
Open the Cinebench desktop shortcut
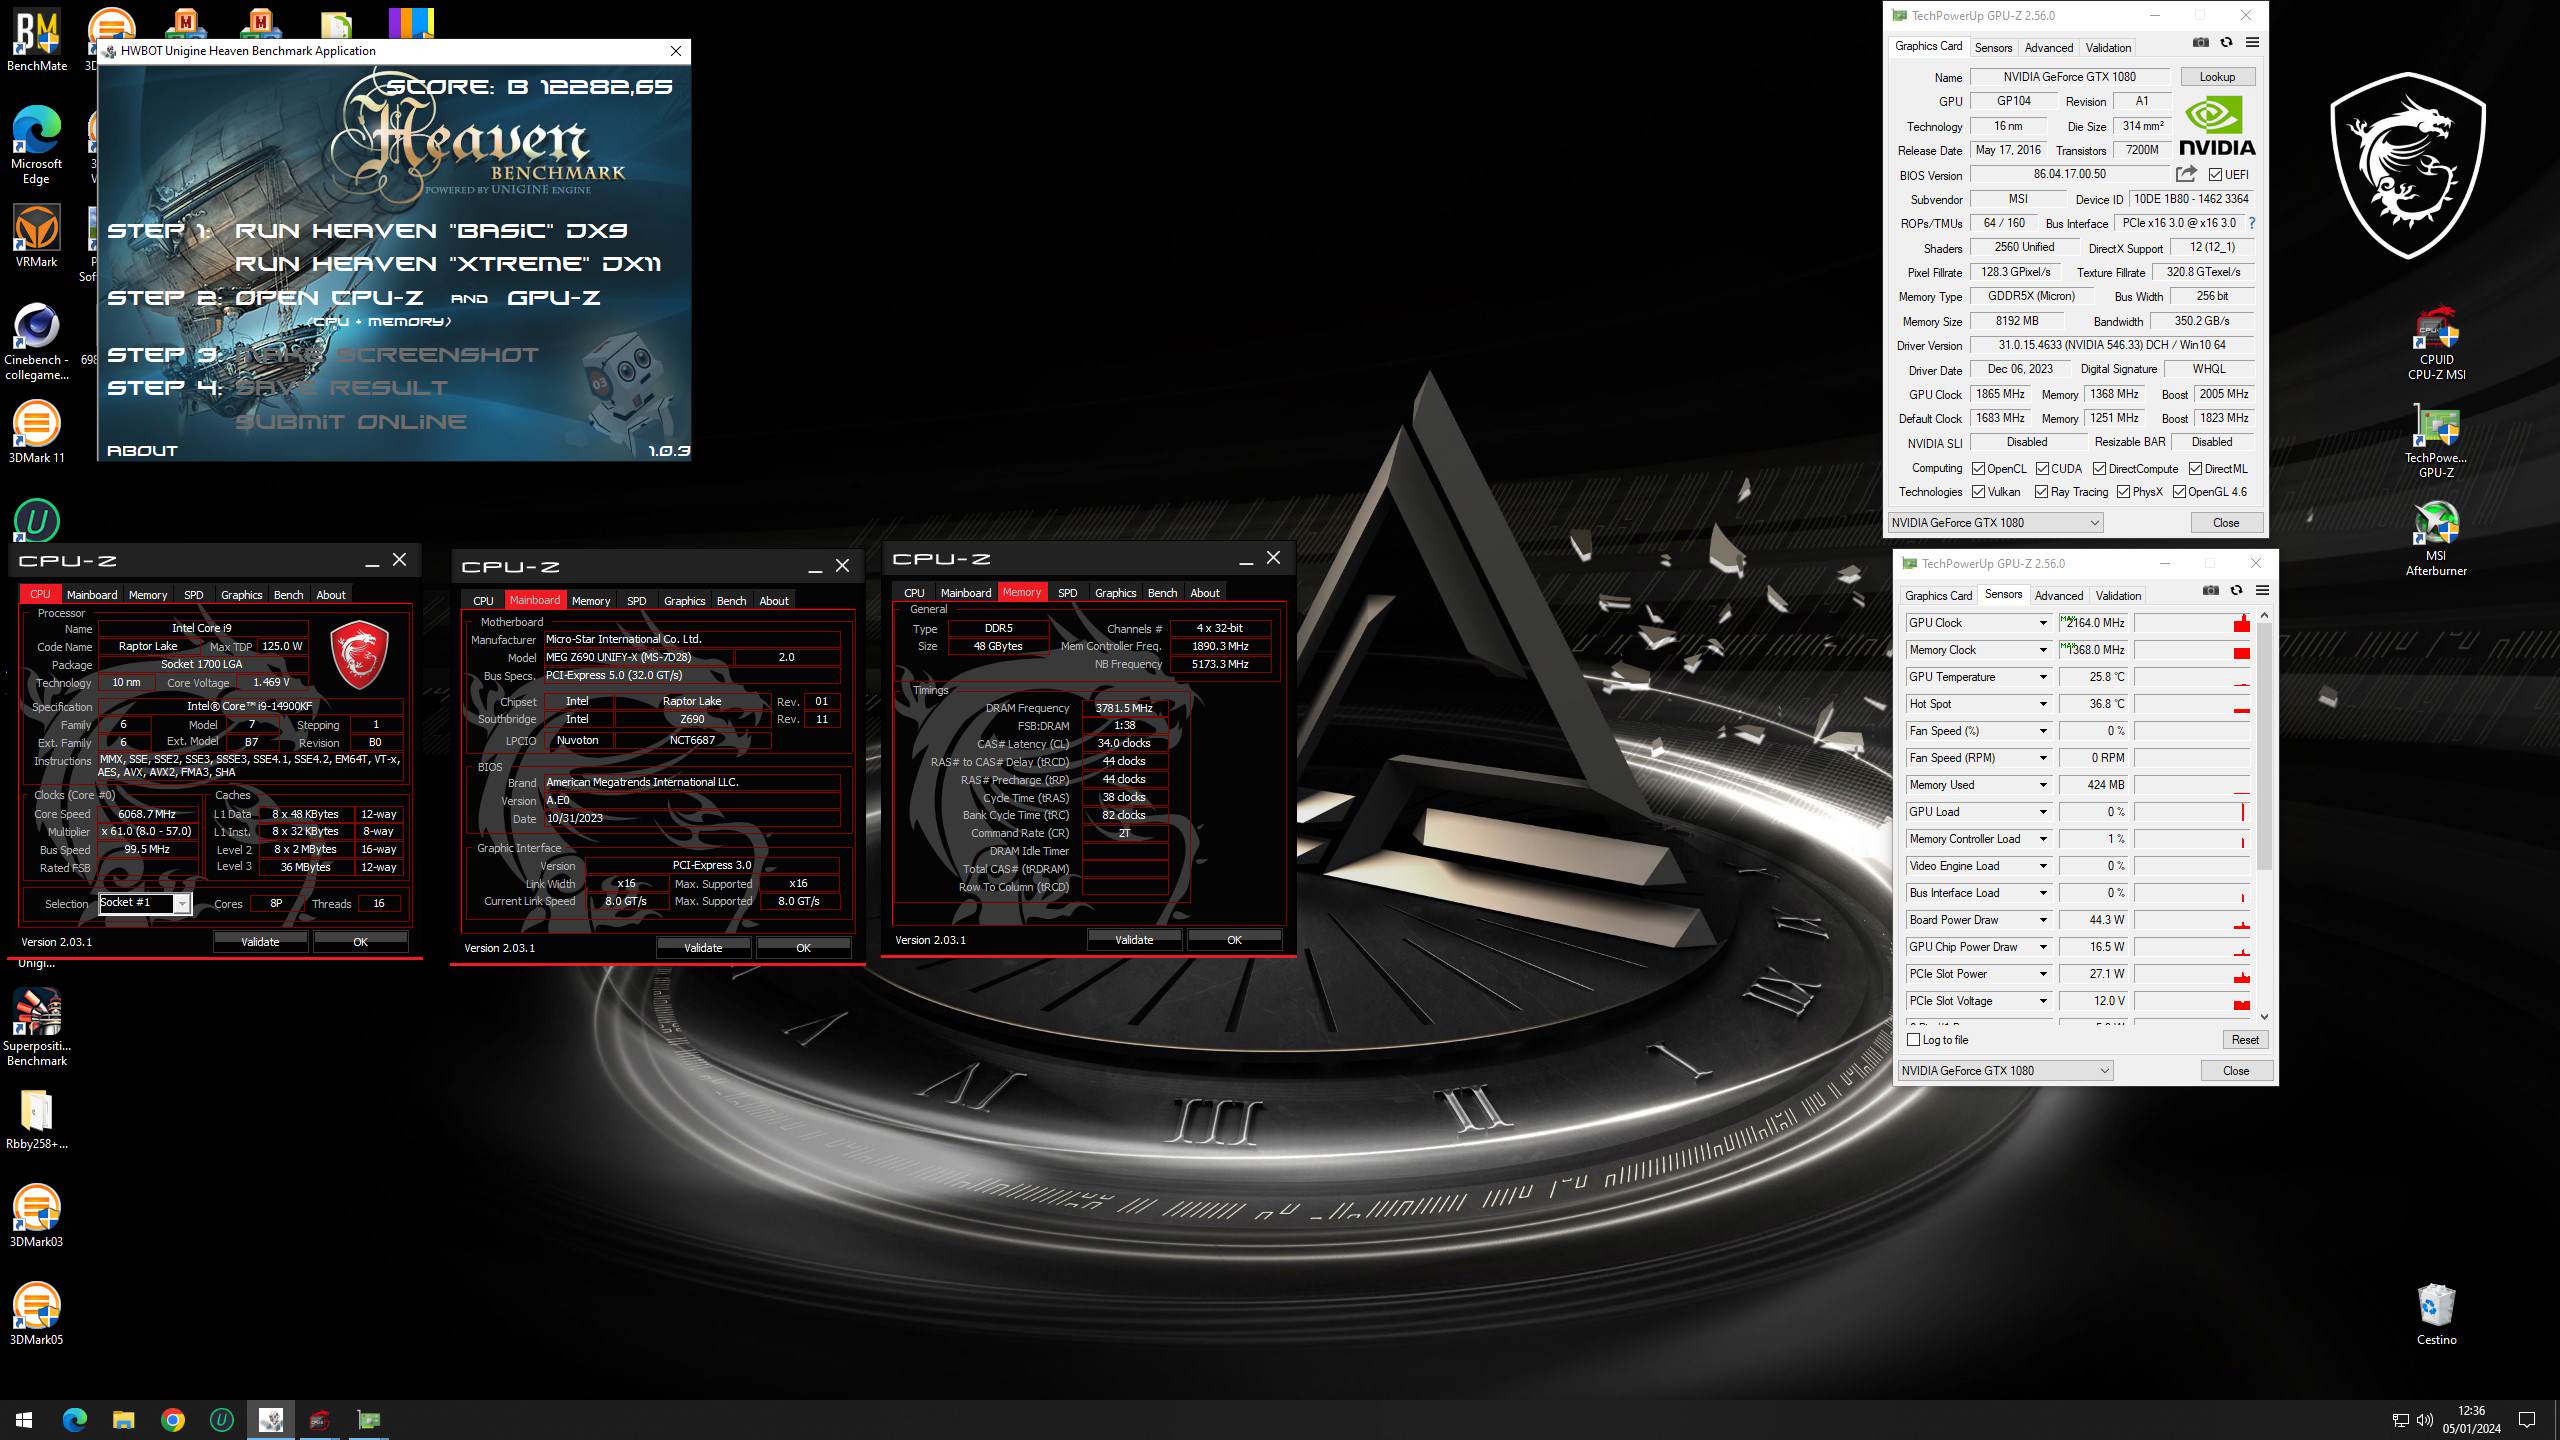(x=37, y=342)
